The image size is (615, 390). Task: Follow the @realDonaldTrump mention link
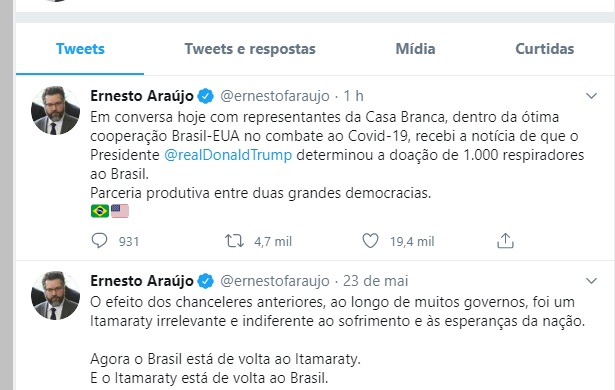click(228, 155)
